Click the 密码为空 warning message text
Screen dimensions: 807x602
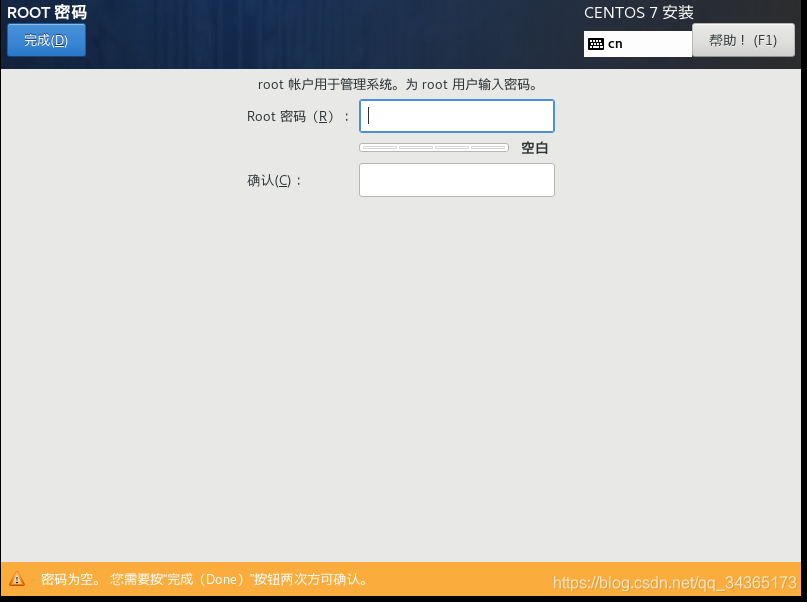[x=206, y=579]
